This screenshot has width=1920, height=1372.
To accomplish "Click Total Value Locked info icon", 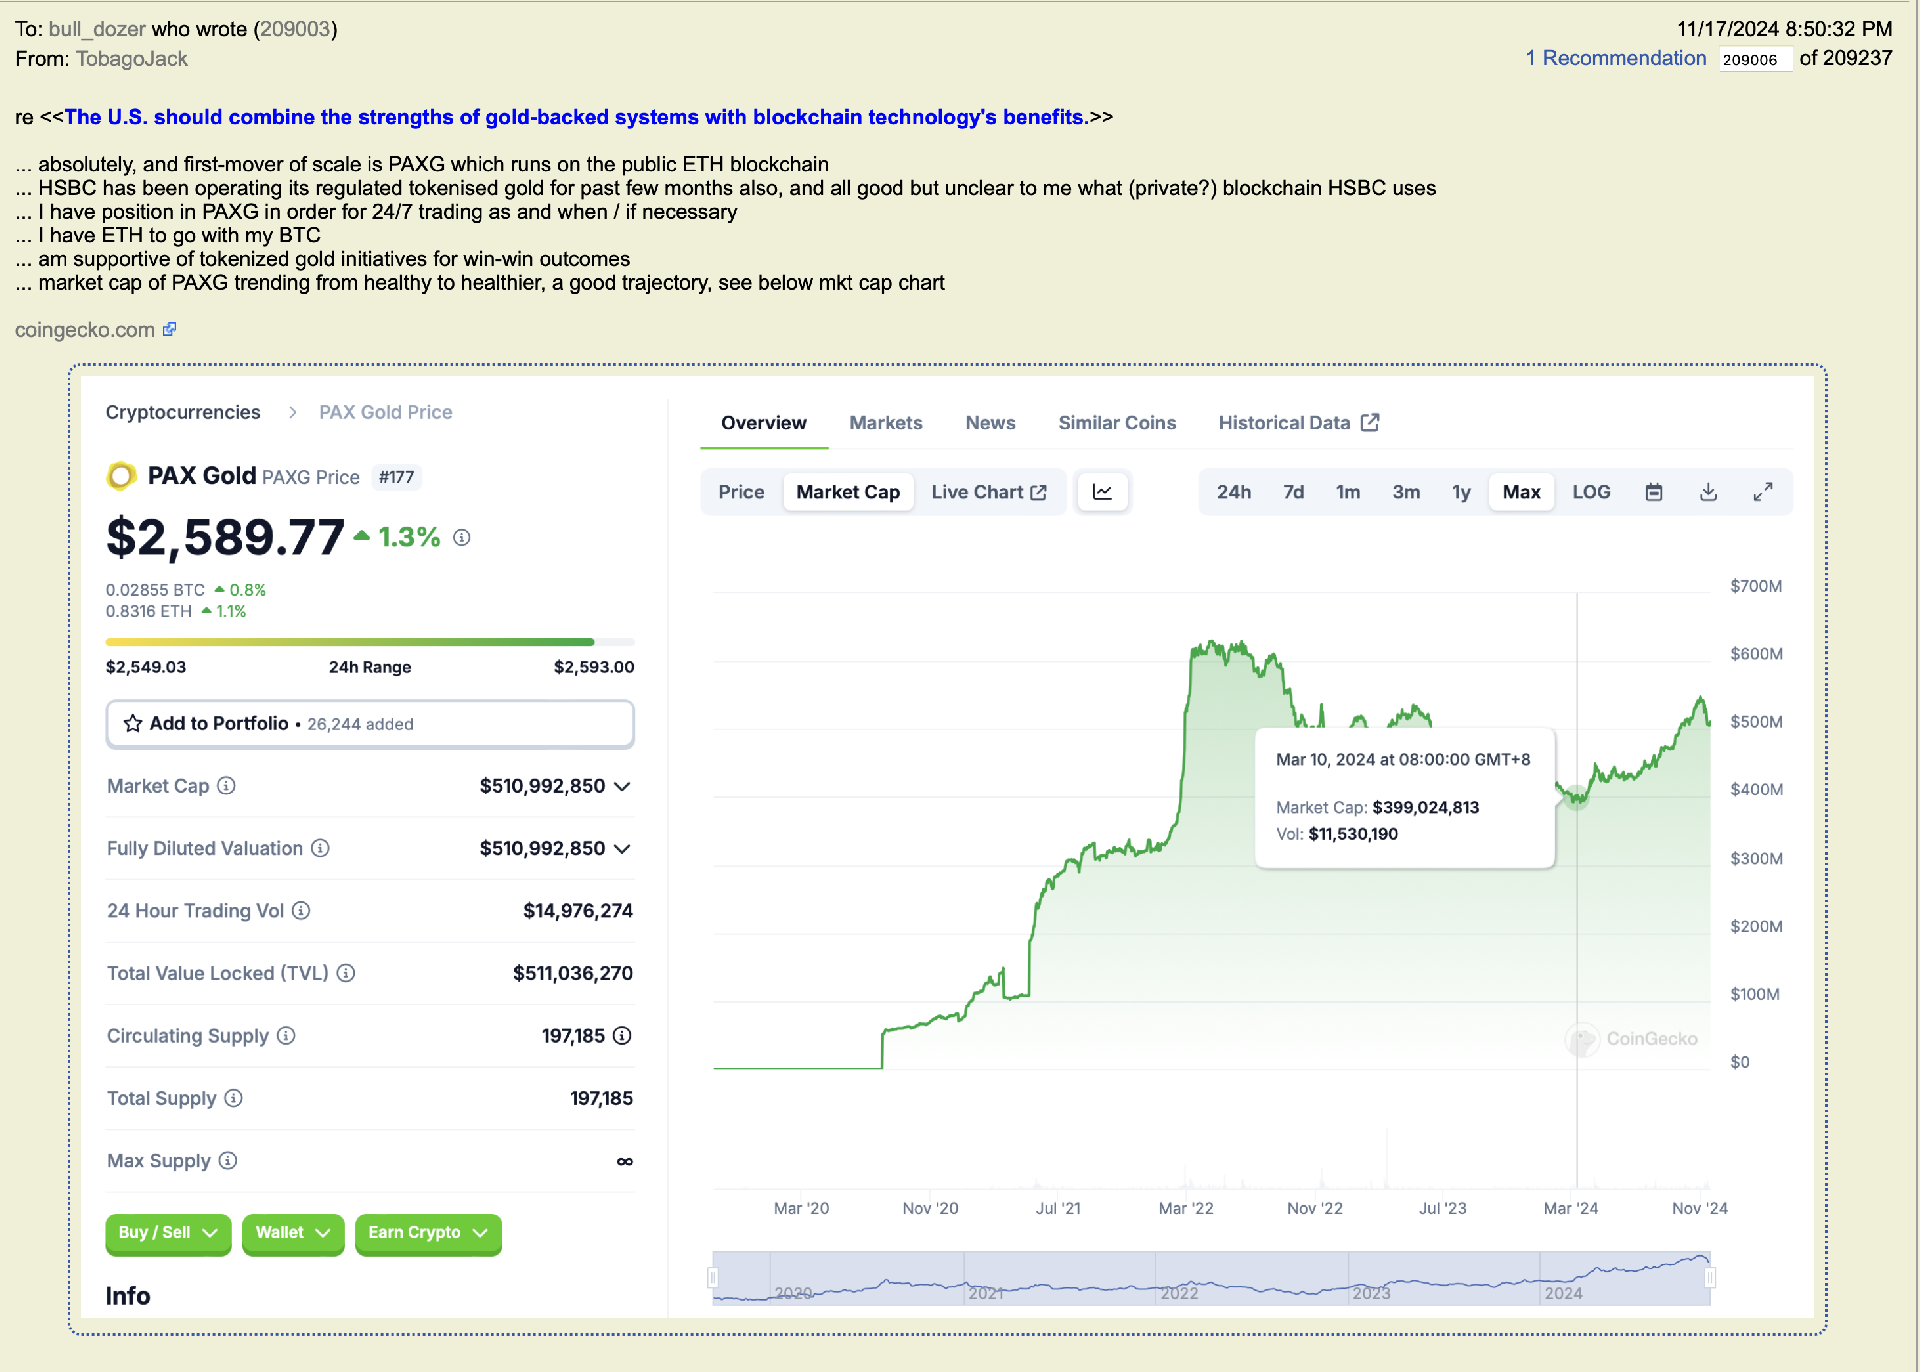I will pyautogui.click(x=346, y=973).
